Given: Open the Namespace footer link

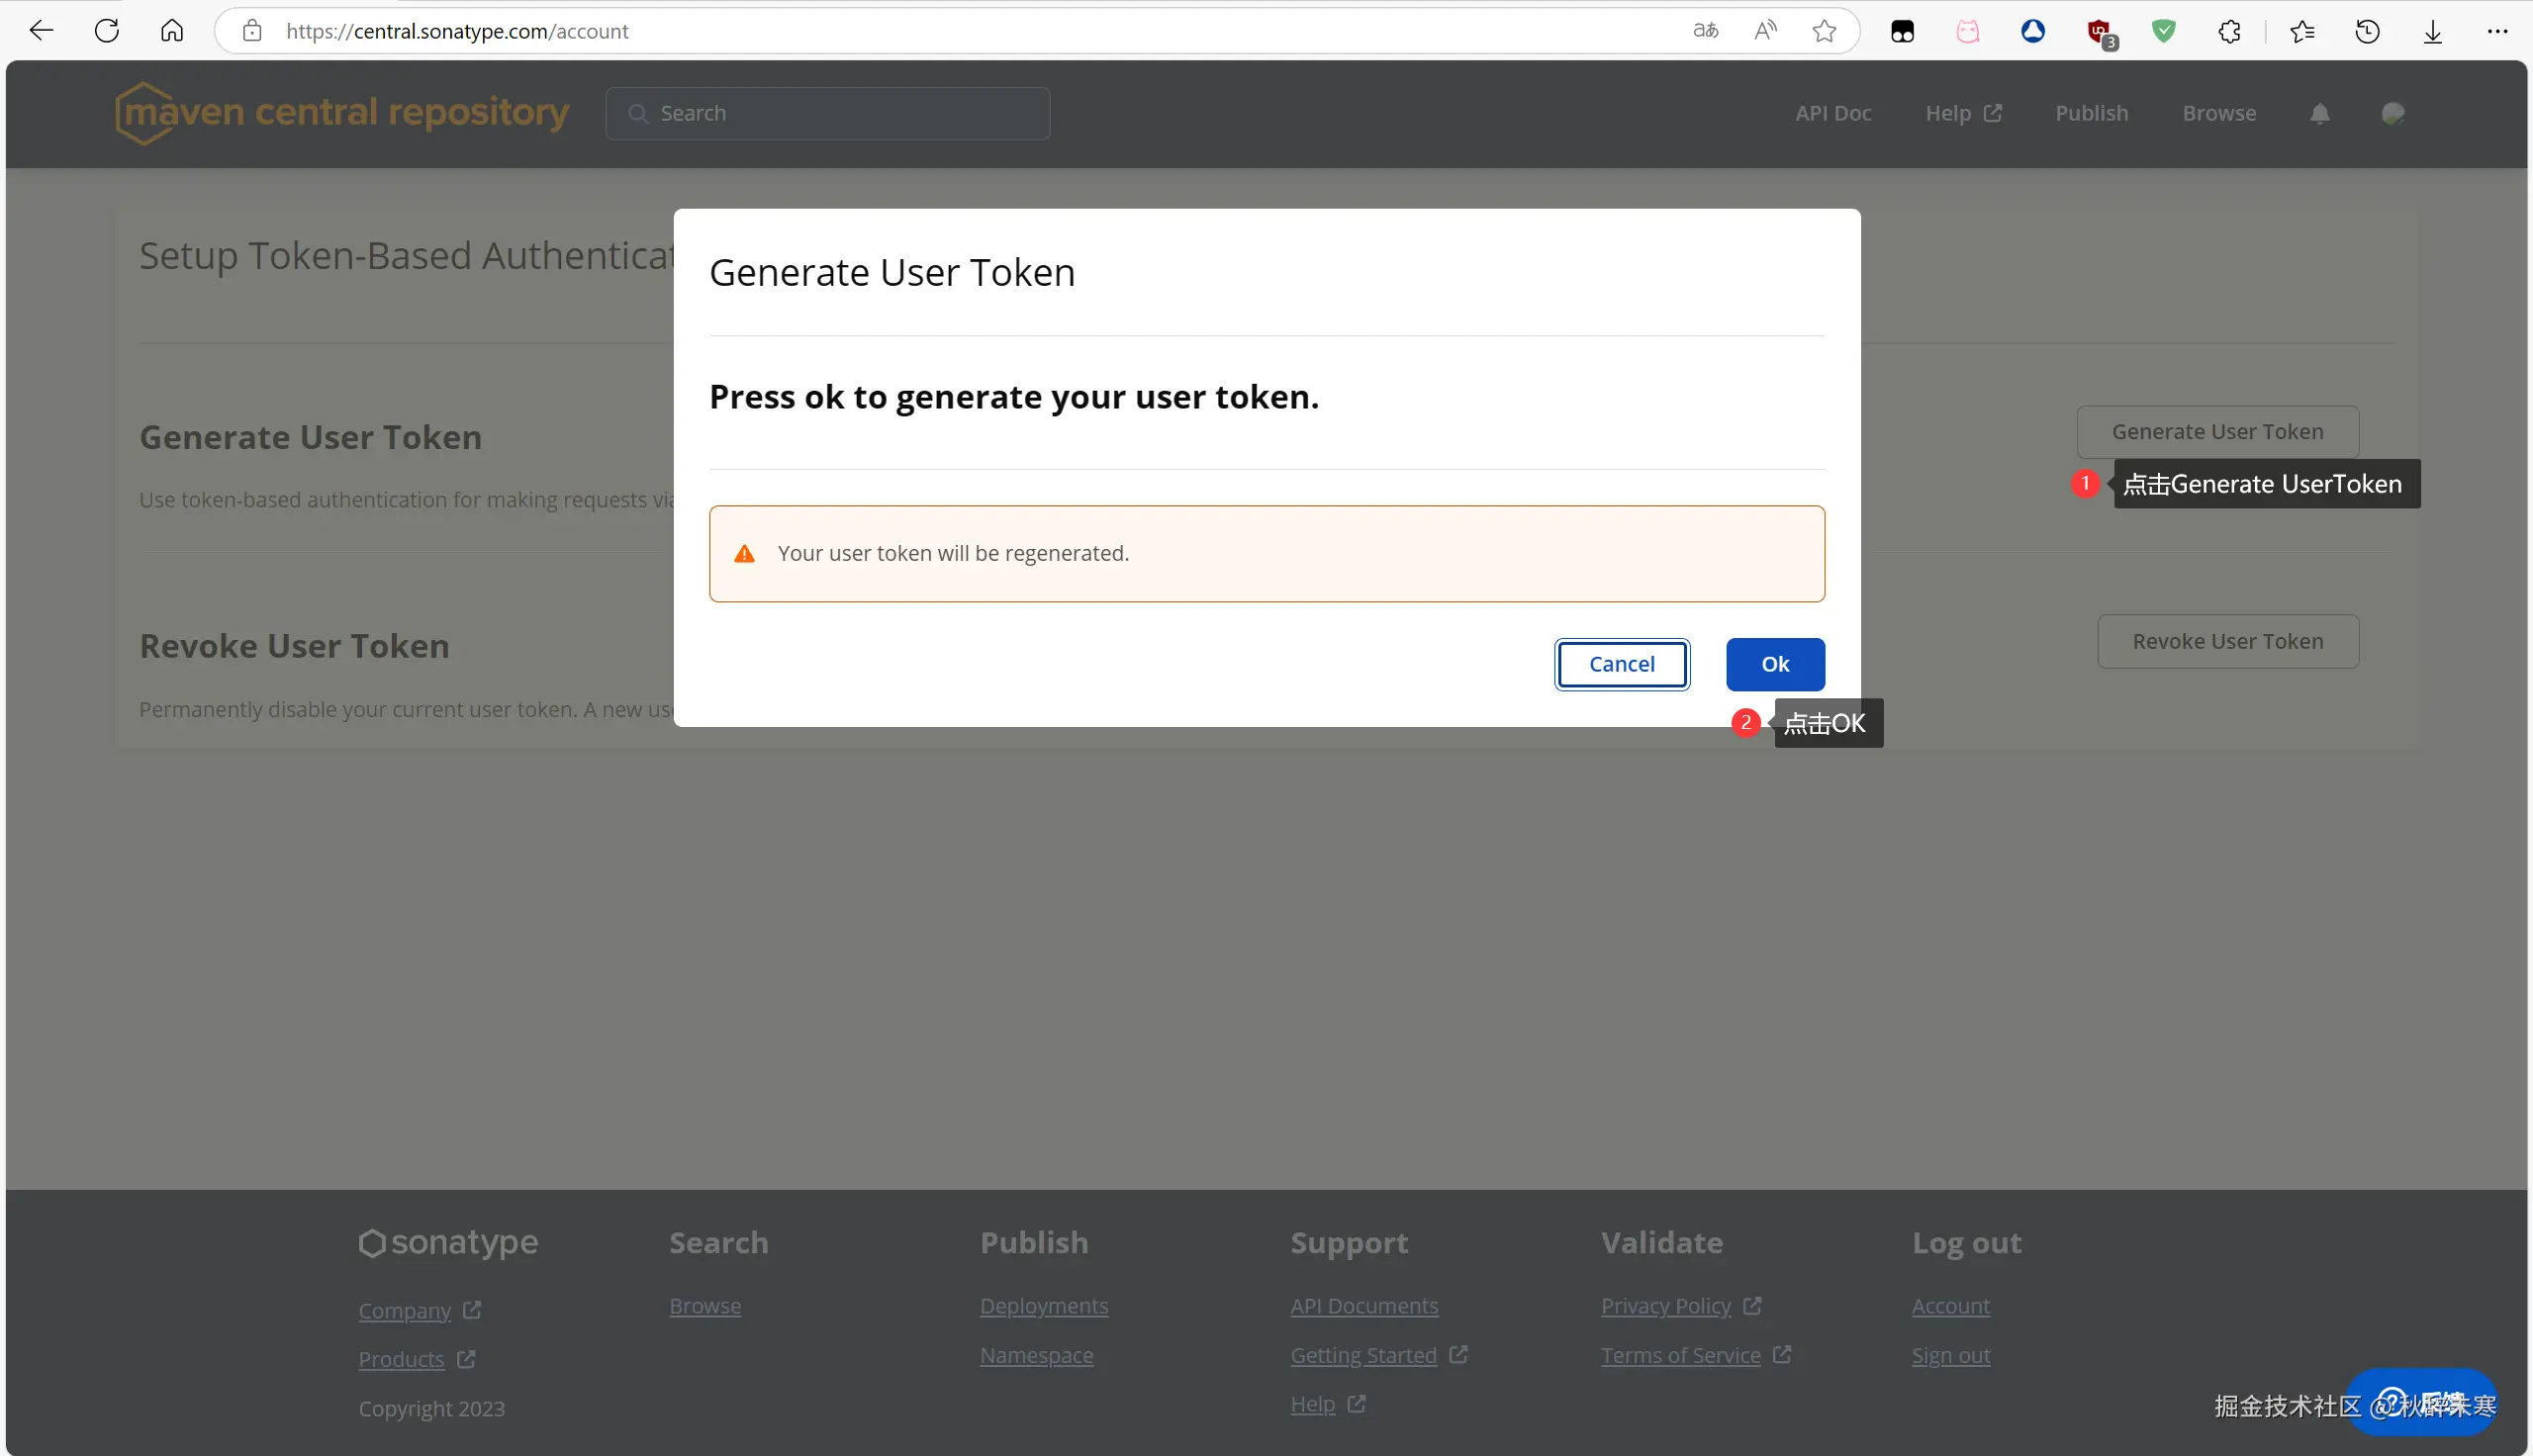Looking at the screenshot, I should coord(1036,1355).
